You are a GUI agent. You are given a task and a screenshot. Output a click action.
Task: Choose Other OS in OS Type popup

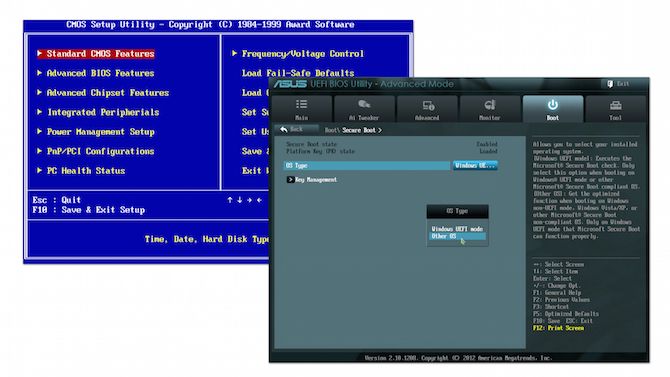(x=457, y=236)
